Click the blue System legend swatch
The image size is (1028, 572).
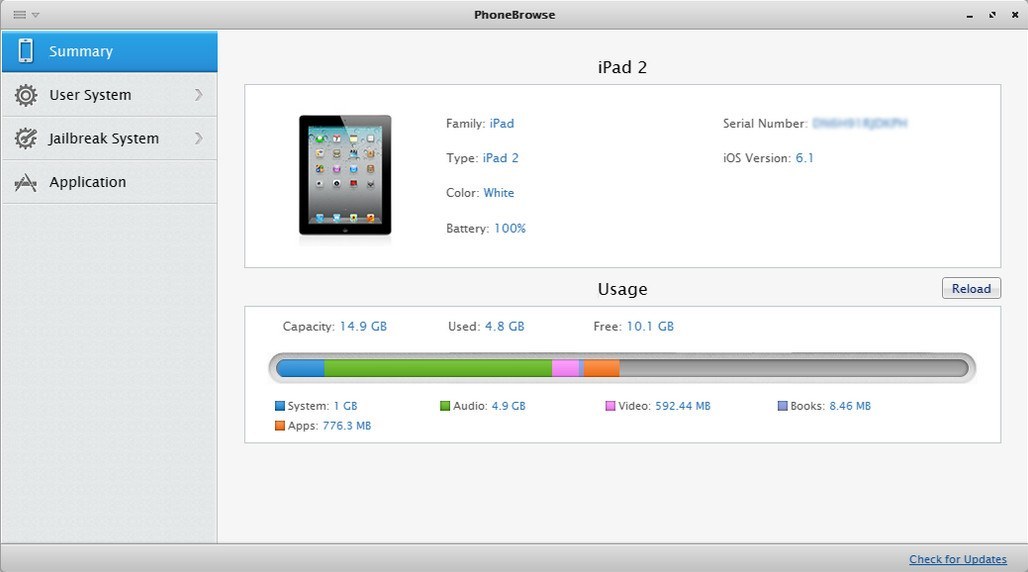click(x=280, y=406)
